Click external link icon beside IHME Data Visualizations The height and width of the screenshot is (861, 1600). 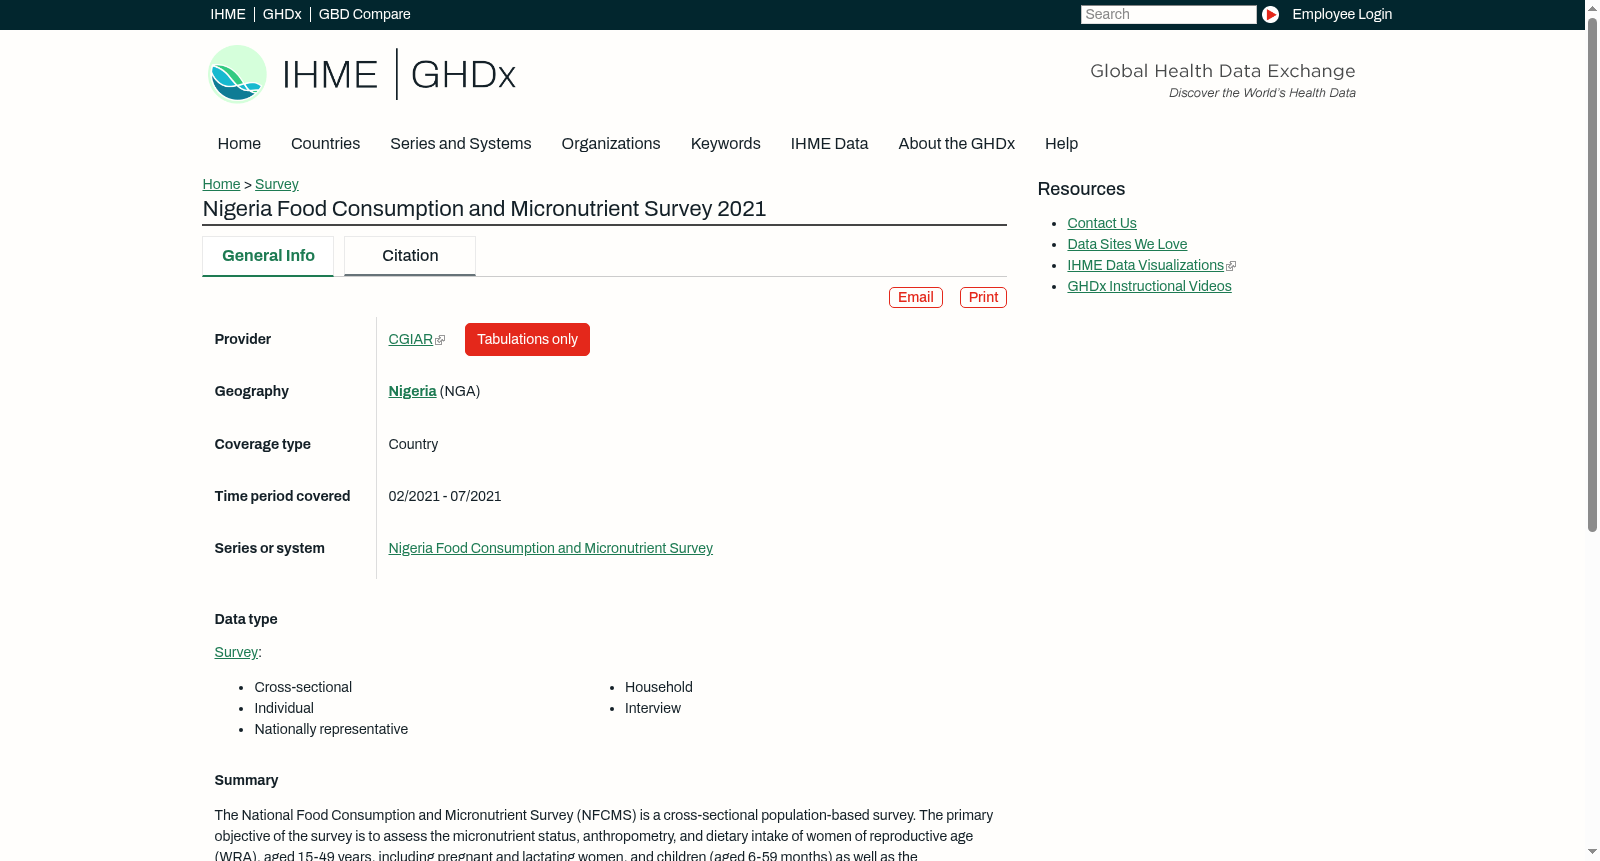(1231, 266)
